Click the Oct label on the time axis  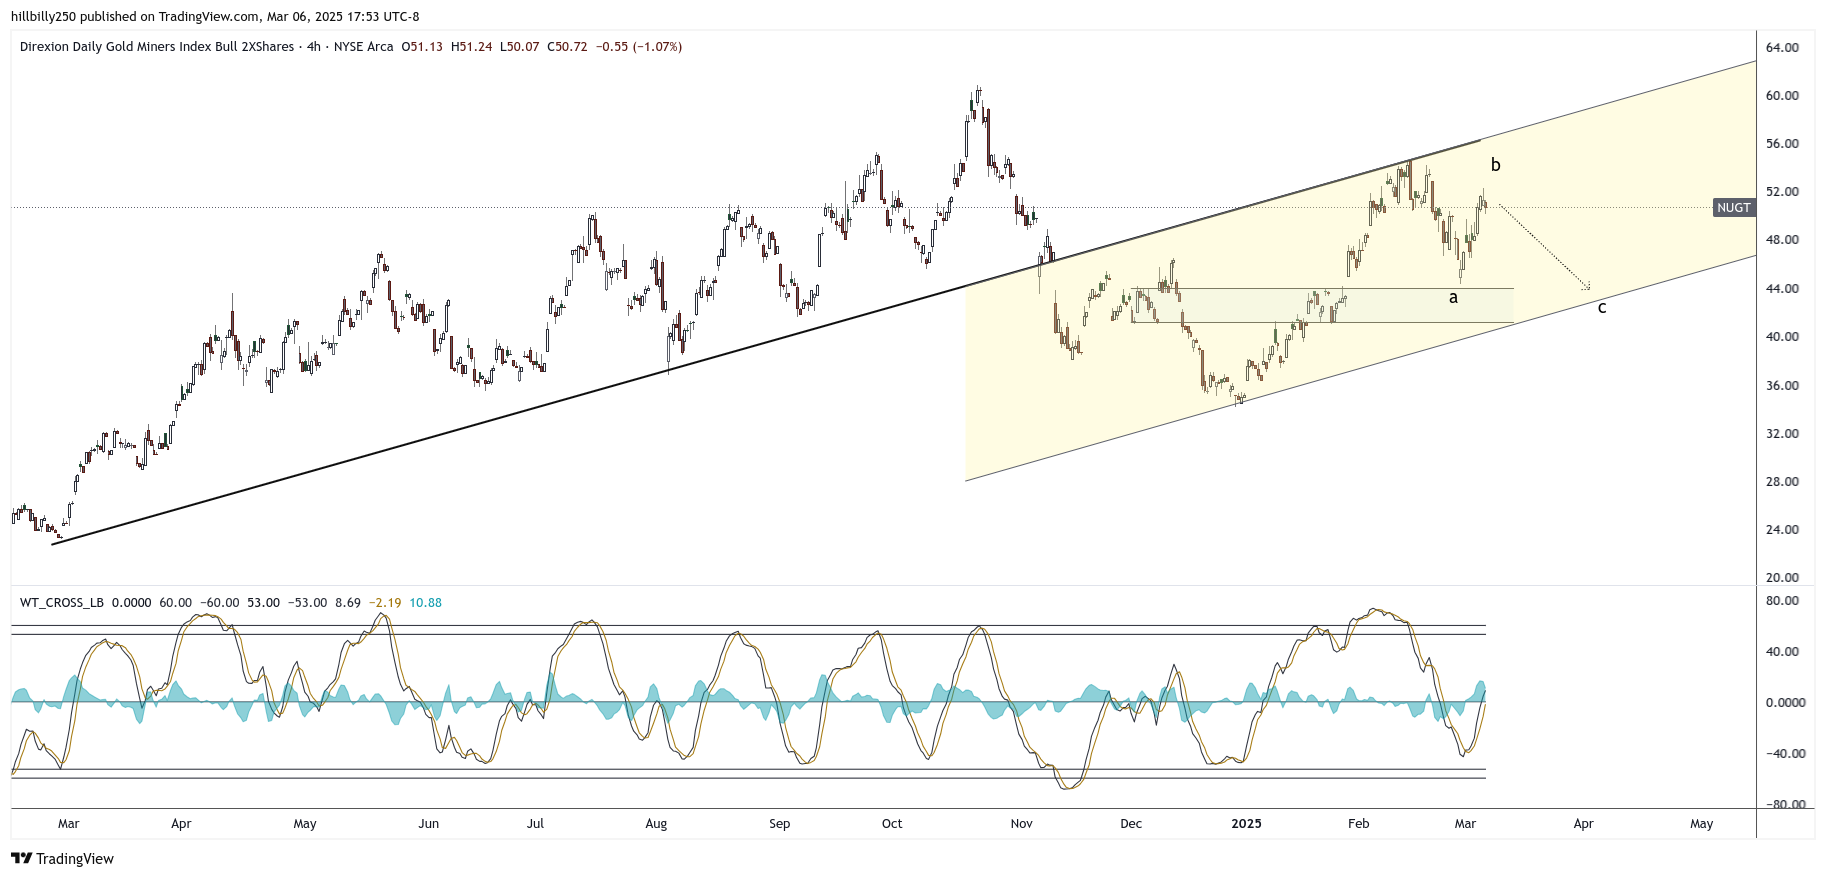(x=891, y=824)
